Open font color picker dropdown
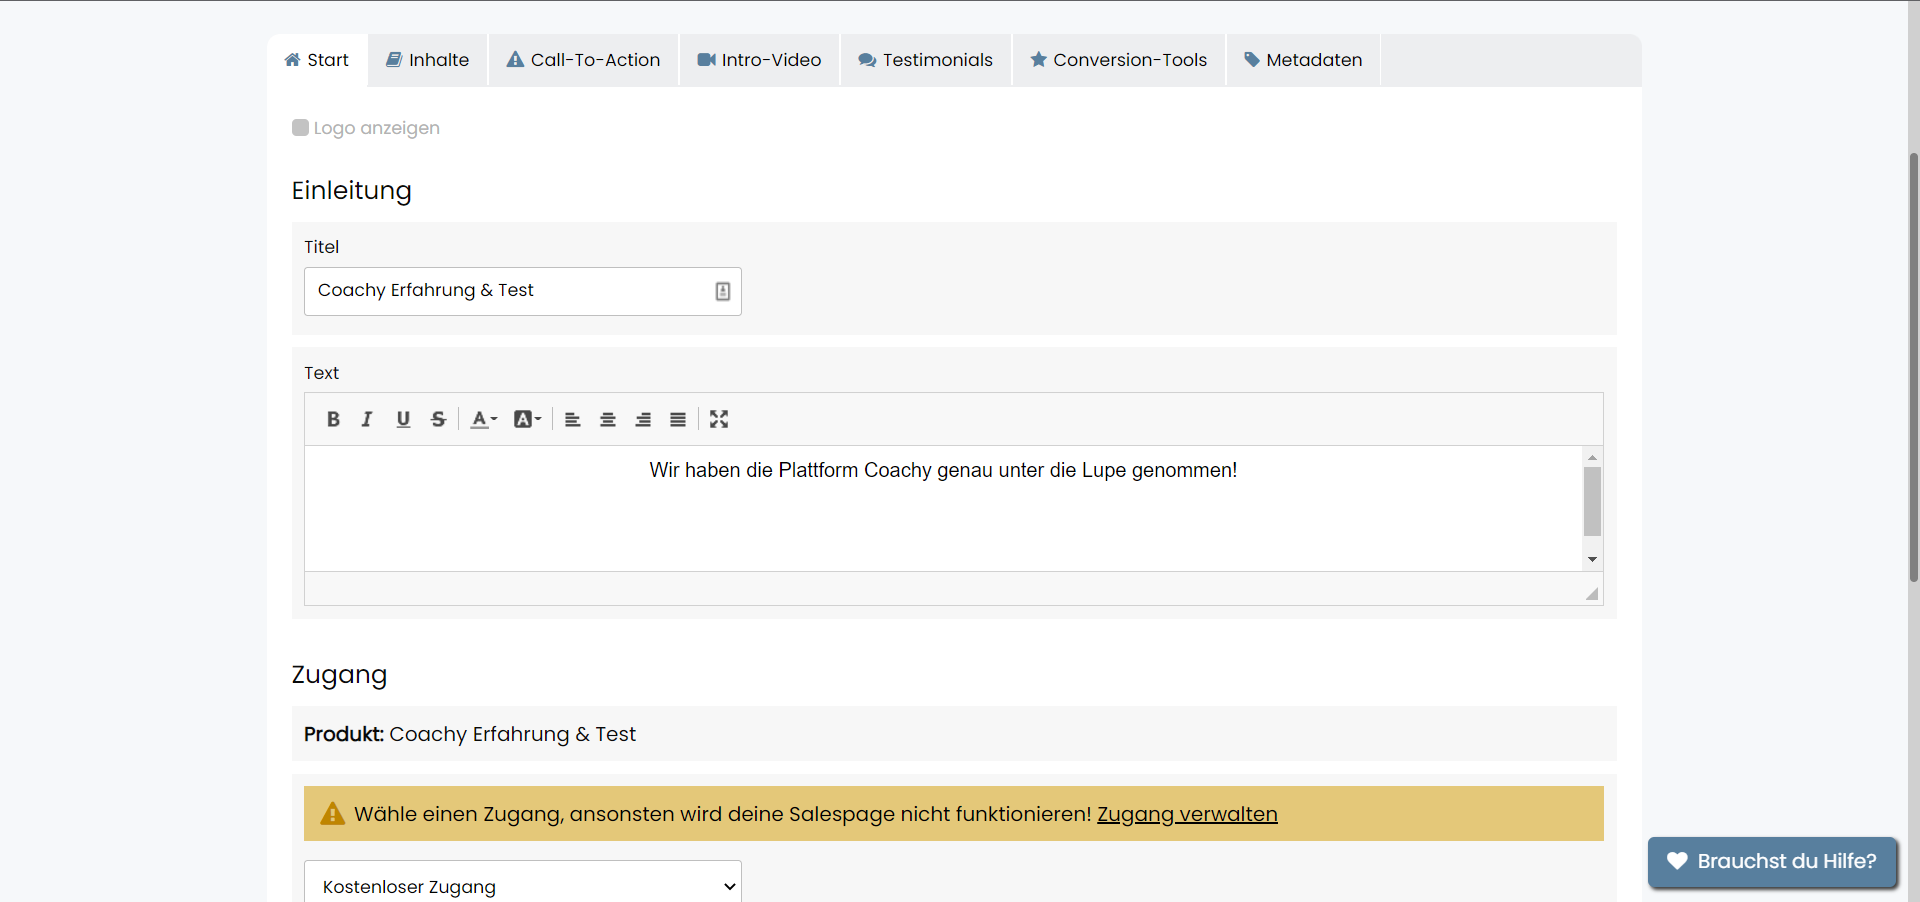 (484, 419)
